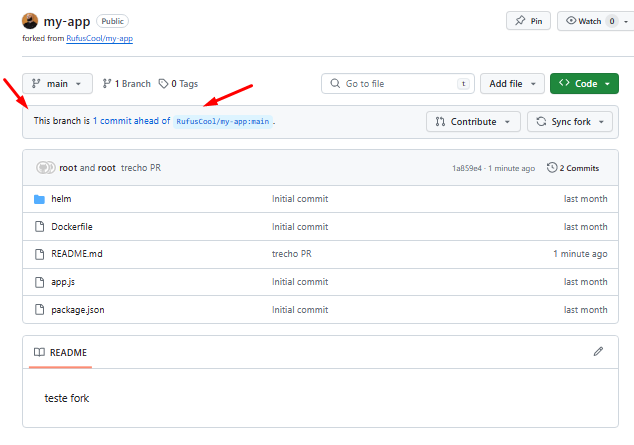Open the package.json file
Screen dimensions: 634x445
coord(78,310)
